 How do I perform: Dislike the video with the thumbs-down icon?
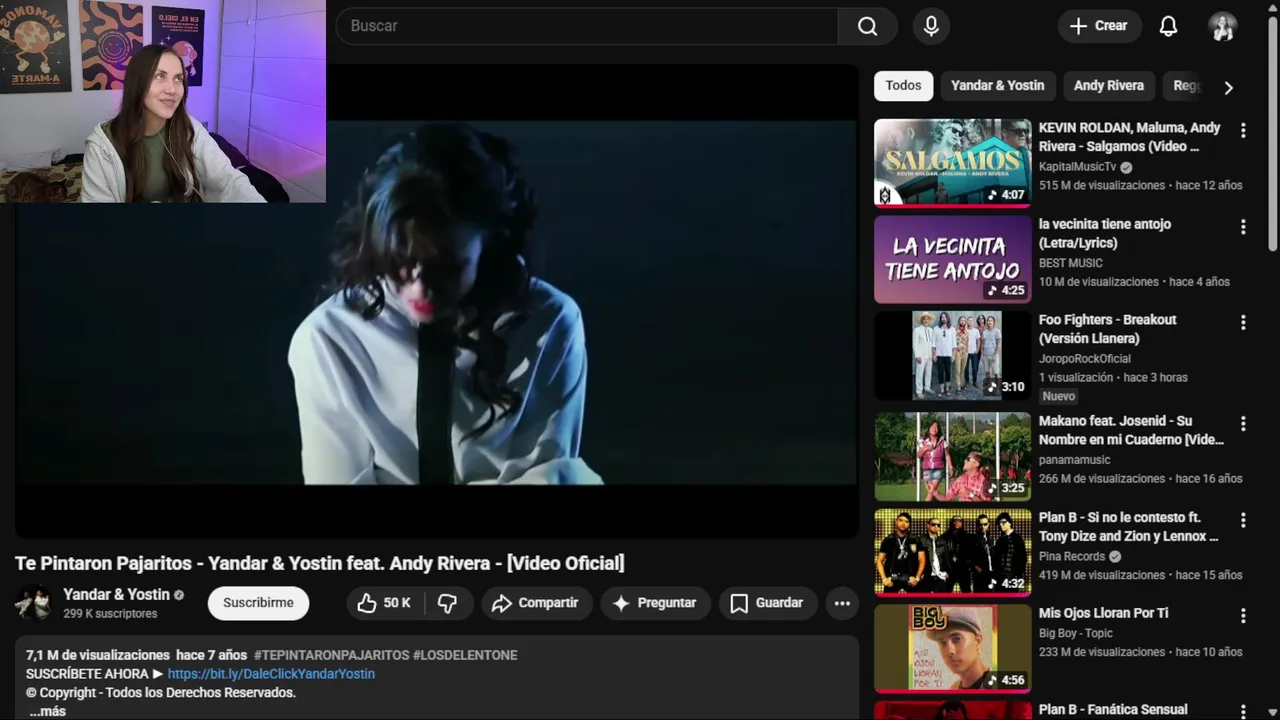point(447,603)
